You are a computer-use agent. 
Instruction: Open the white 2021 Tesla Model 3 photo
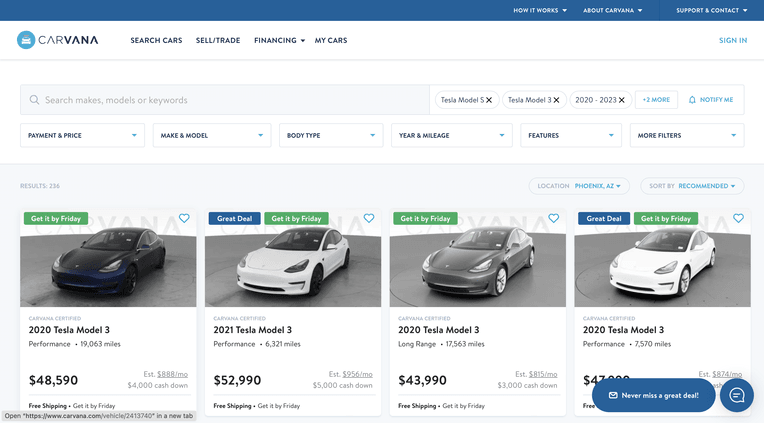point(293,258)
